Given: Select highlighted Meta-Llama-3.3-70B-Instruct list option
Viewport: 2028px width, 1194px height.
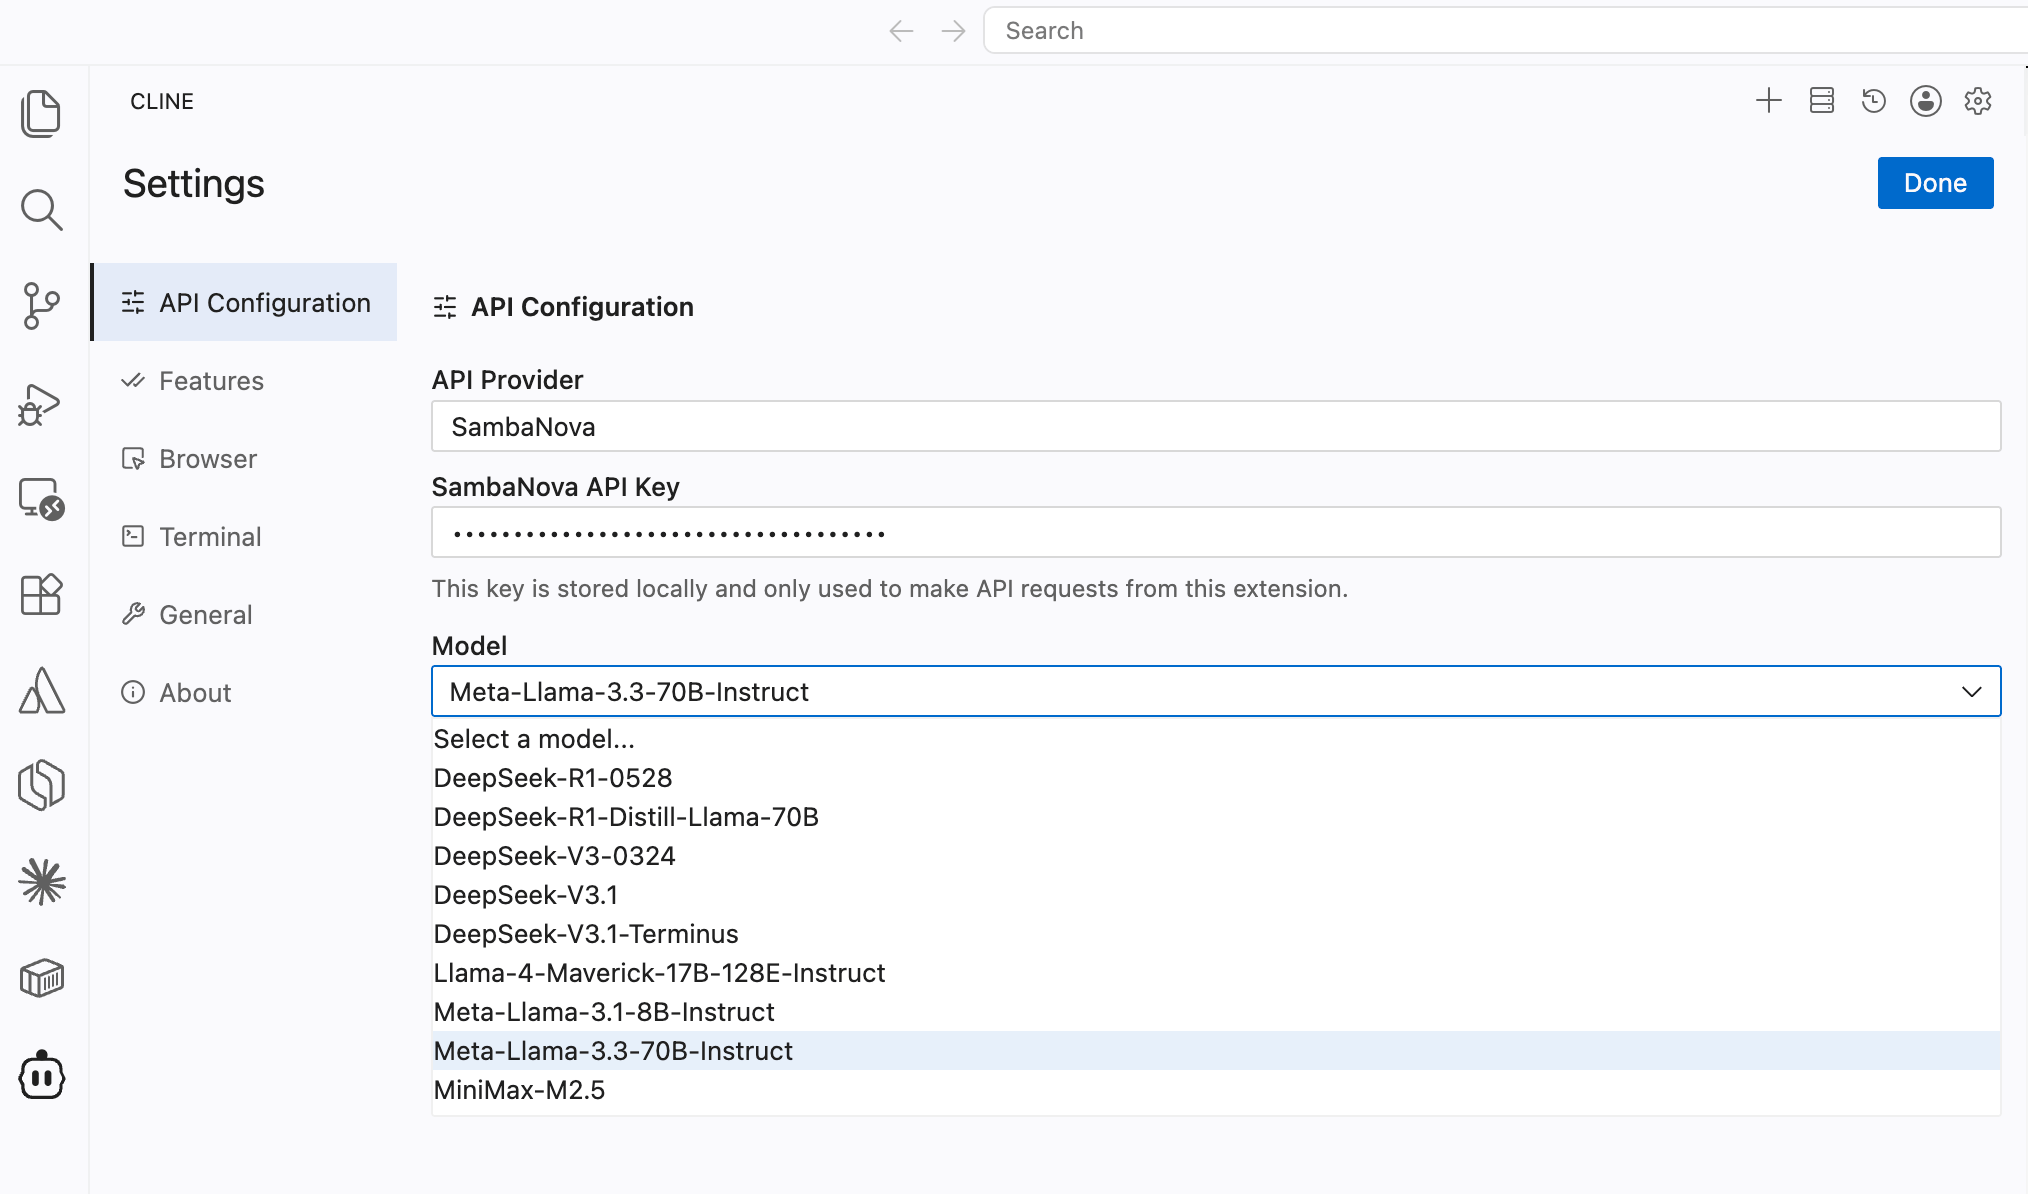Looking at the screenshot, I should point(1216,1050).
